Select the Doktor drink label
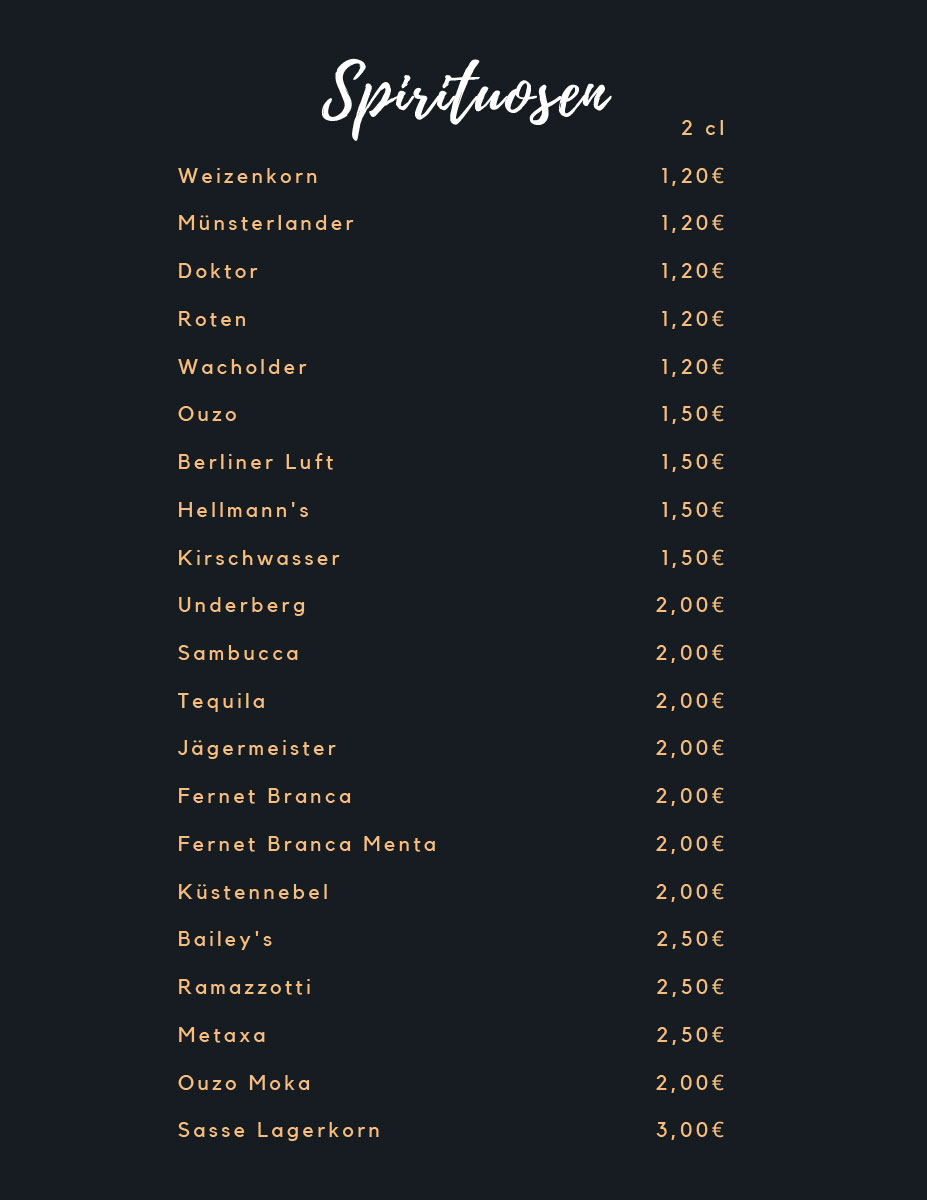 coord(218,272)
